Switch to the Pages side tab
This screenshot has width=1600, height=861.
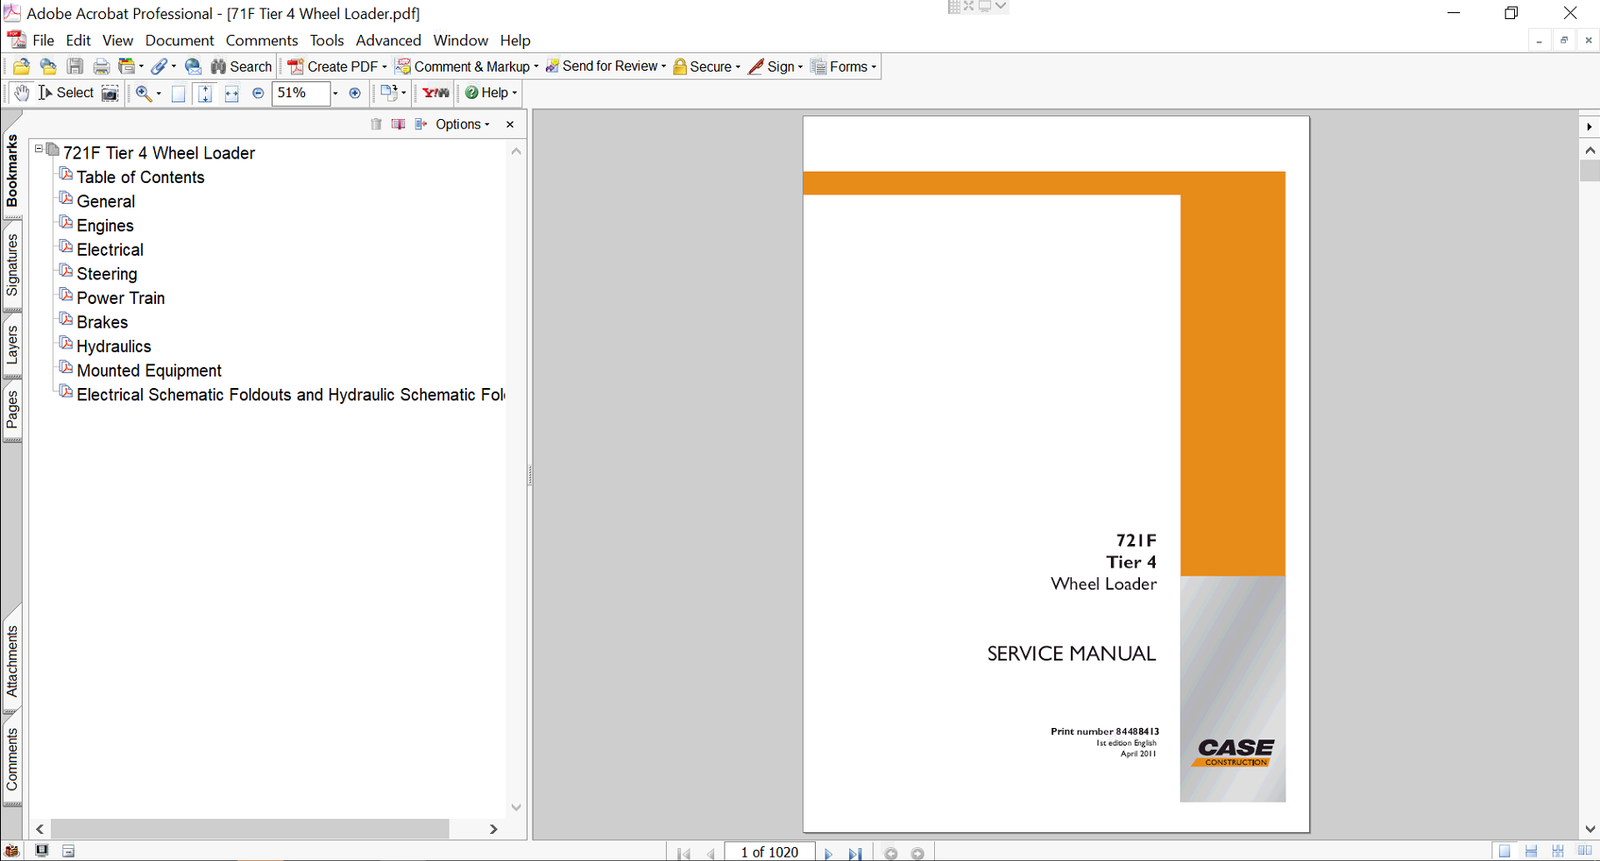click(x=12, y=409)
